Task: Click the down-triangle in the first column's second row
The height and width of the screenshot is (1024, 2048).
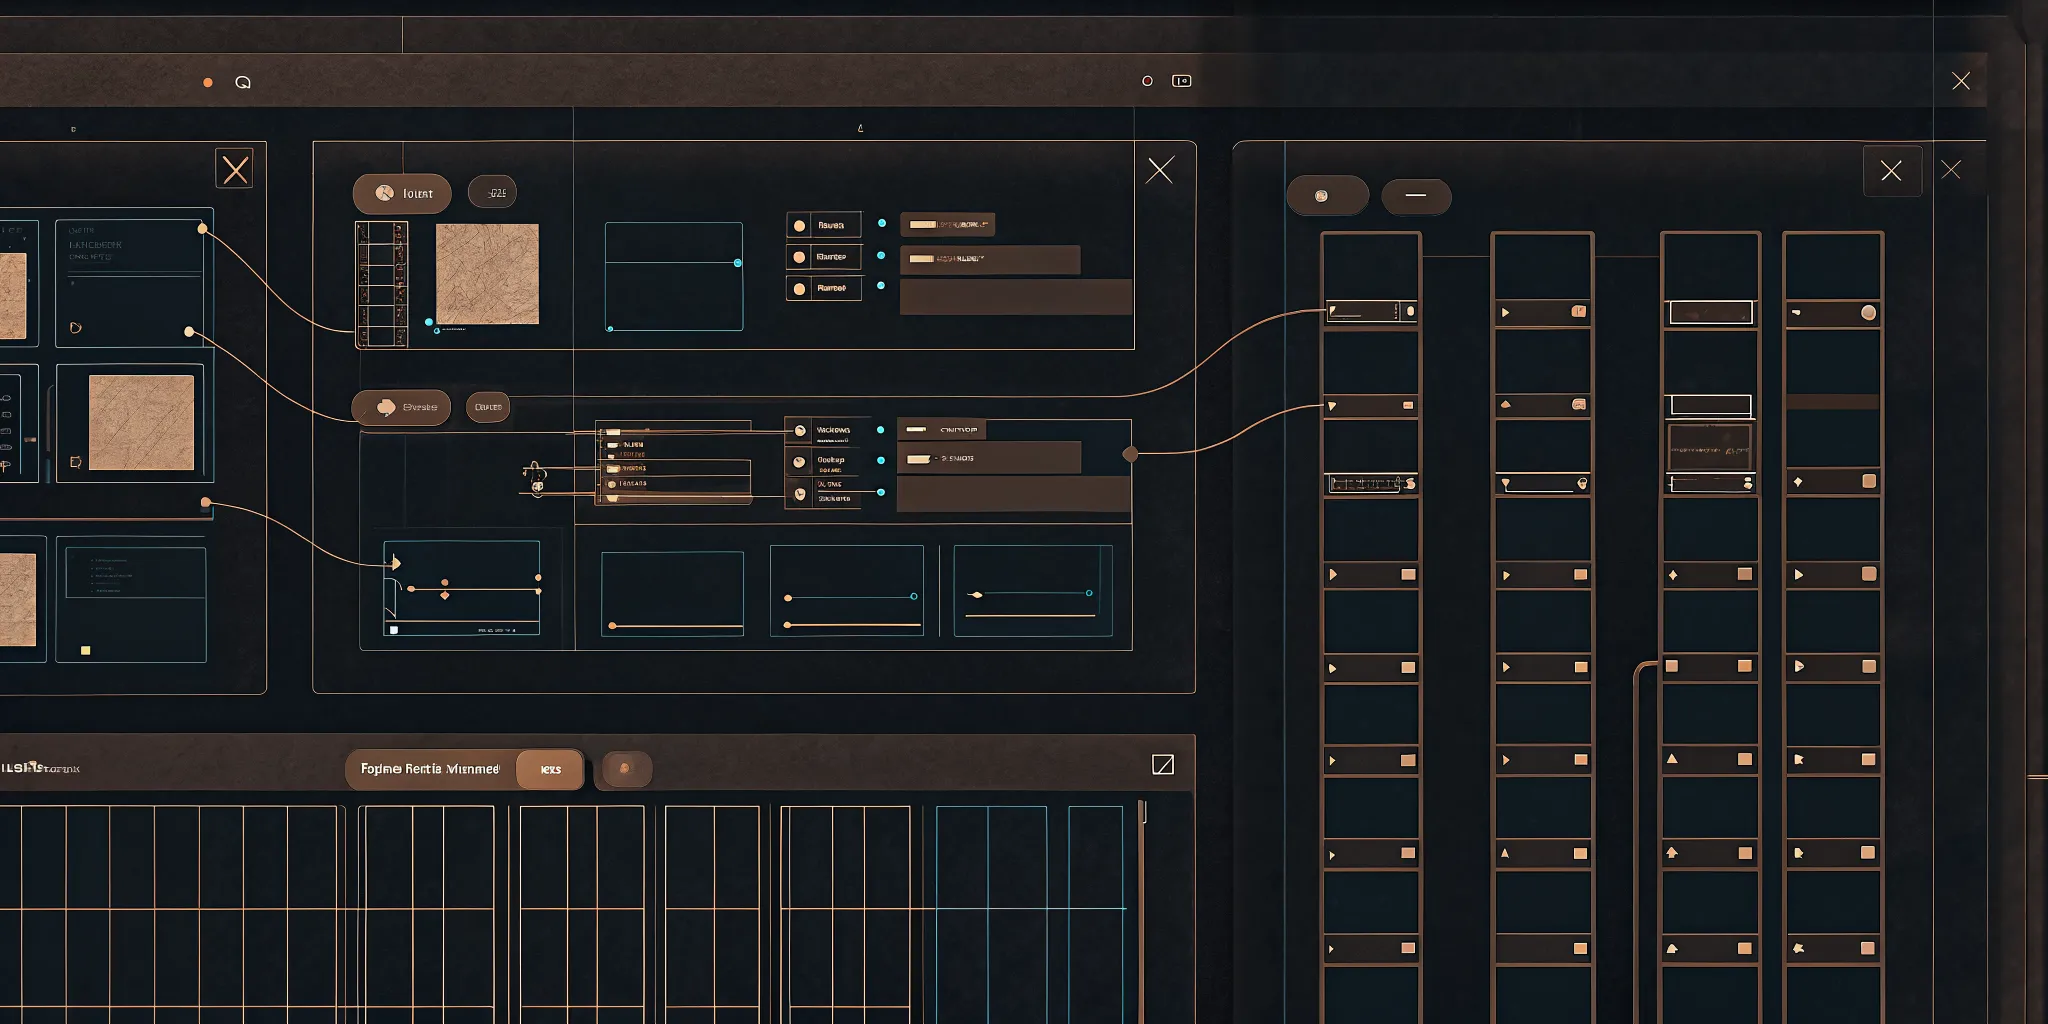Action: click(1332, 406)
